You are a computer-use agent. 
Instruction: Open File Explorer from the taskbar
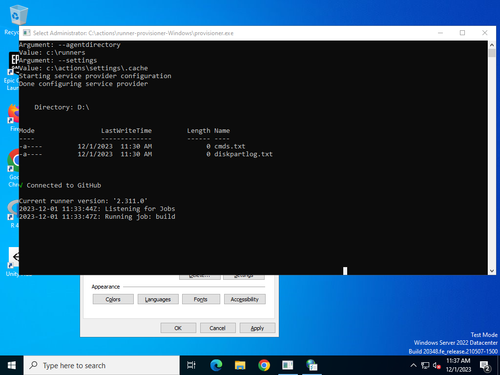point(240,365)
